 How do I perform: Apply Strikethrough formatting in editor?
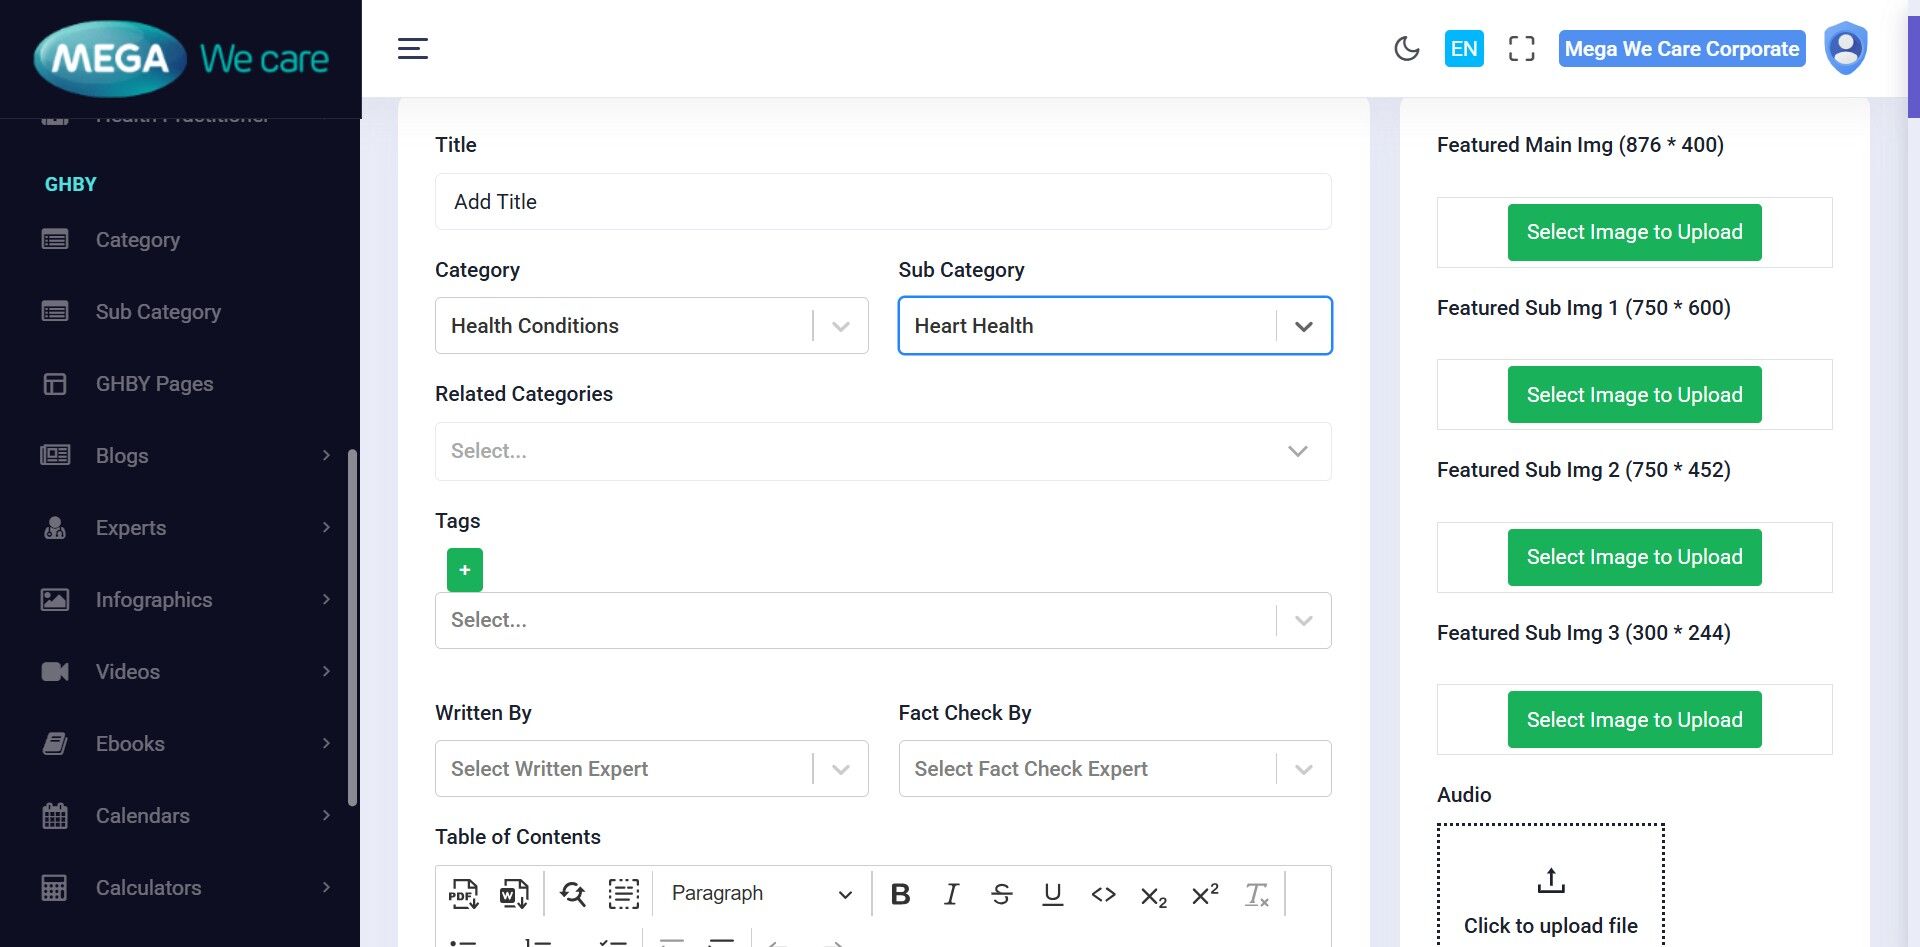point(1001,894)
